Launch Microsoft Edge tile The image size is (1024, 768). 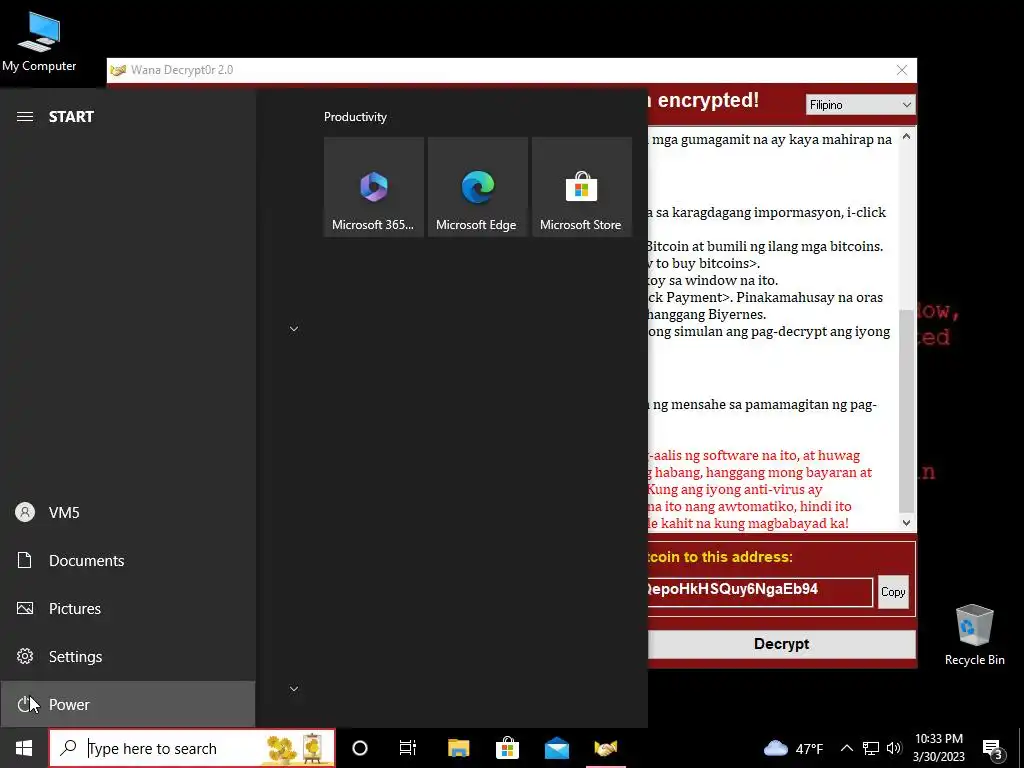click(x=477, y=187)
